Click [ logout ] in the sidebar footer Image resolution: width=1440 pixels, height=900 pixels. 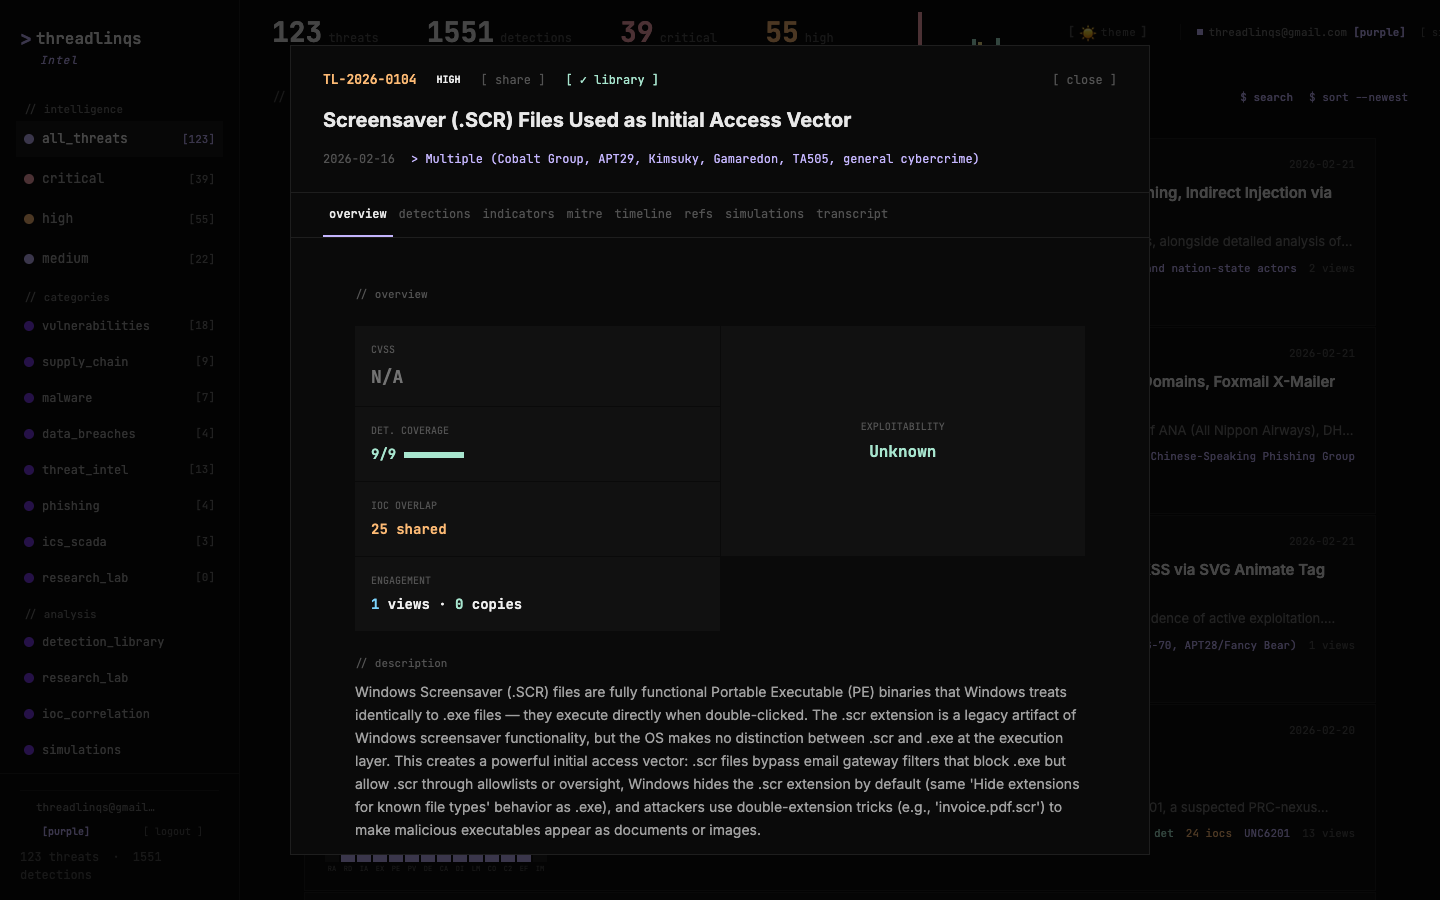173,831
